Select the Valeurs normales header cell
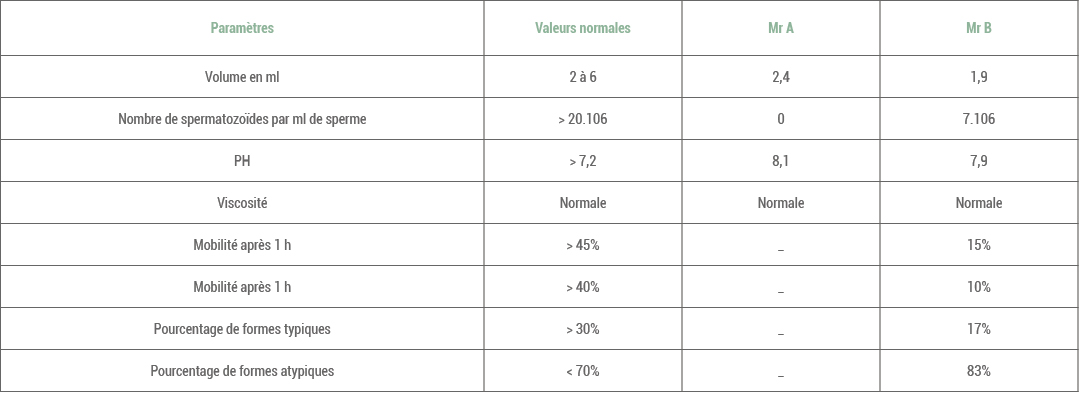The width and height of the screenshot is (1080, 393). pos(583,28)
